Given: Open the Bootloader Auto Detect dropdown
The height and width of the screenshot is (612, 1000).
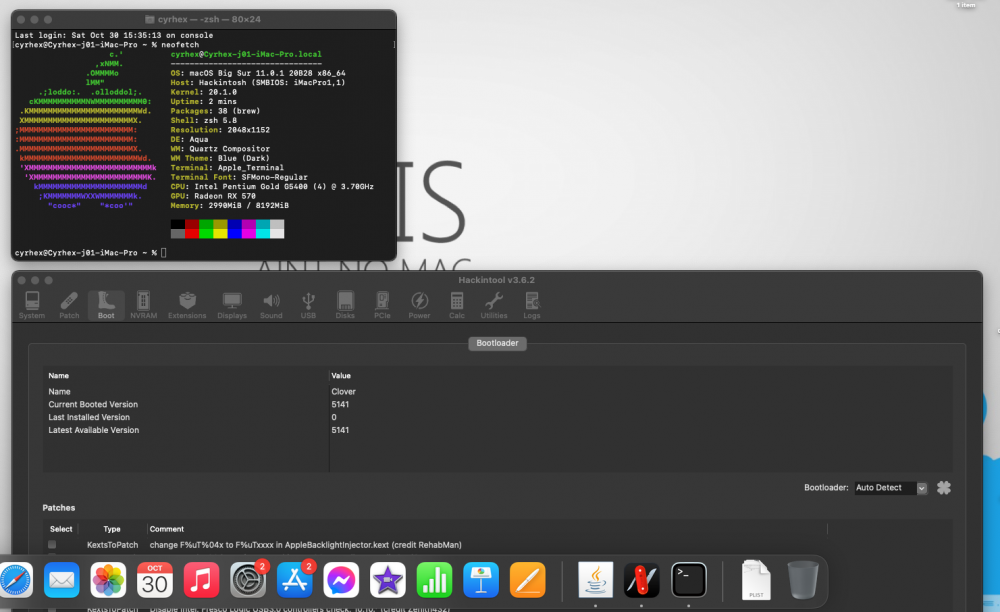Looking at the screenshot, I should click(891, 488).
